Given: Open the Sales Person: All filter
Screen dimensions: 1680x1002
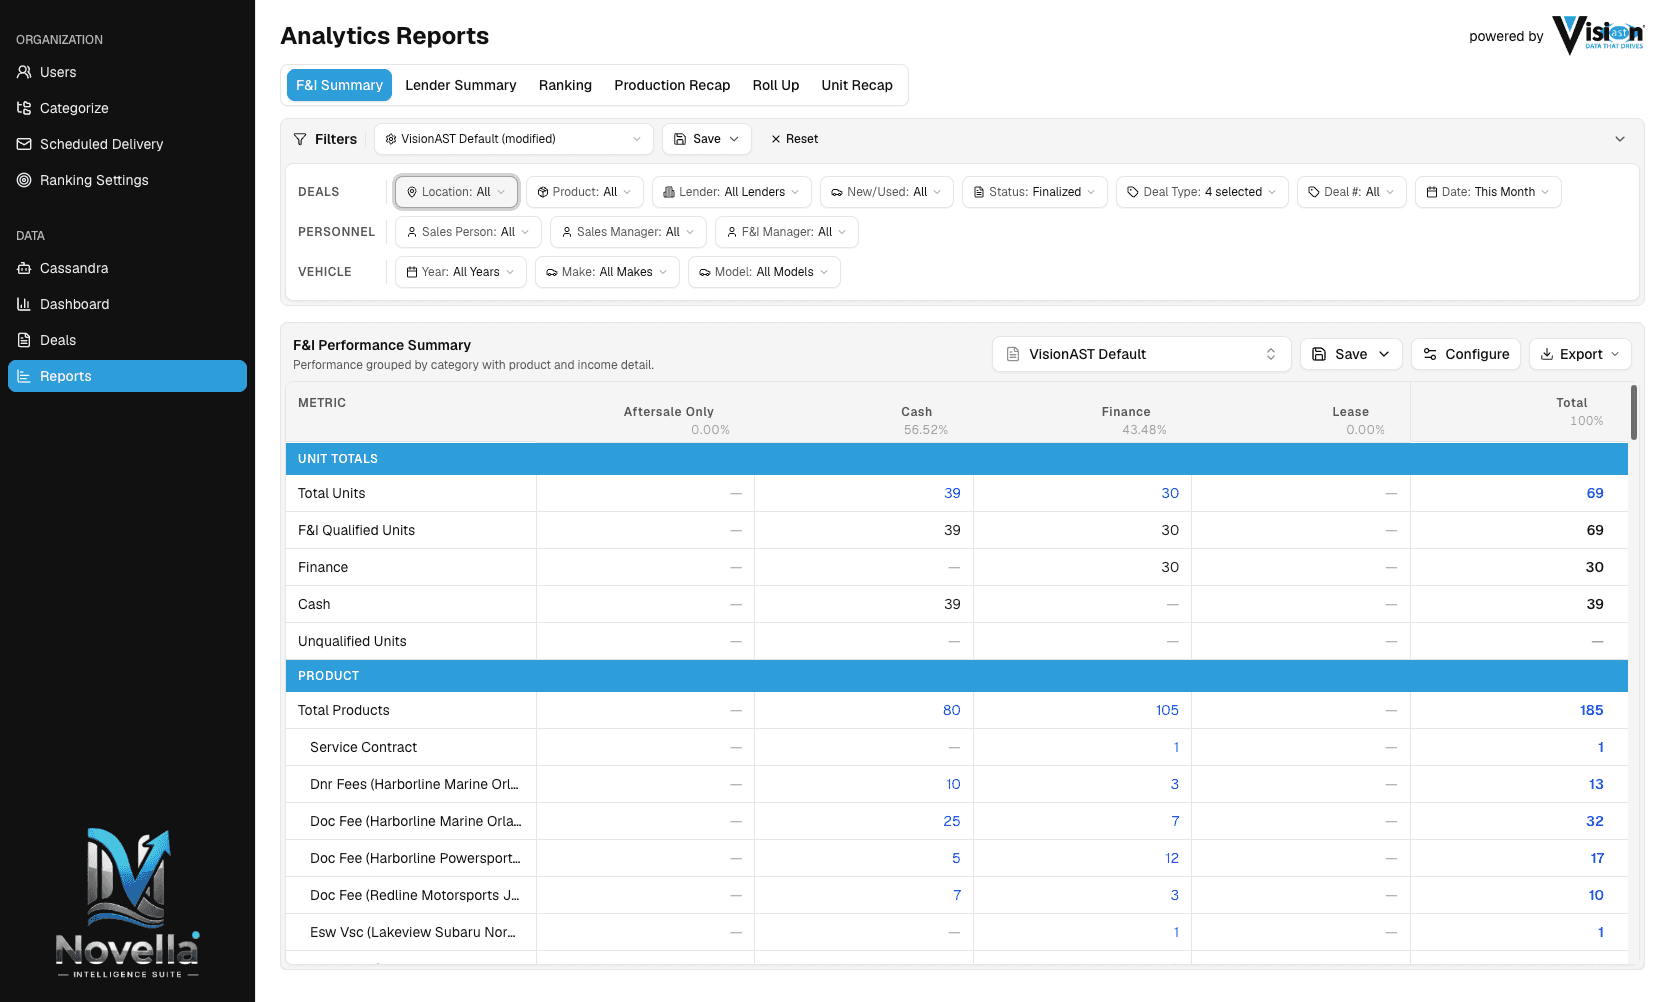Looking at the screenshot, I should (x=468, y=232).
